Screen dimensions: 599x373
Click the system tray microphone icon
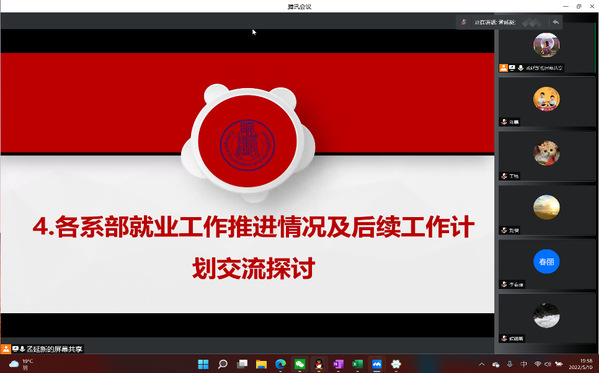510,364
